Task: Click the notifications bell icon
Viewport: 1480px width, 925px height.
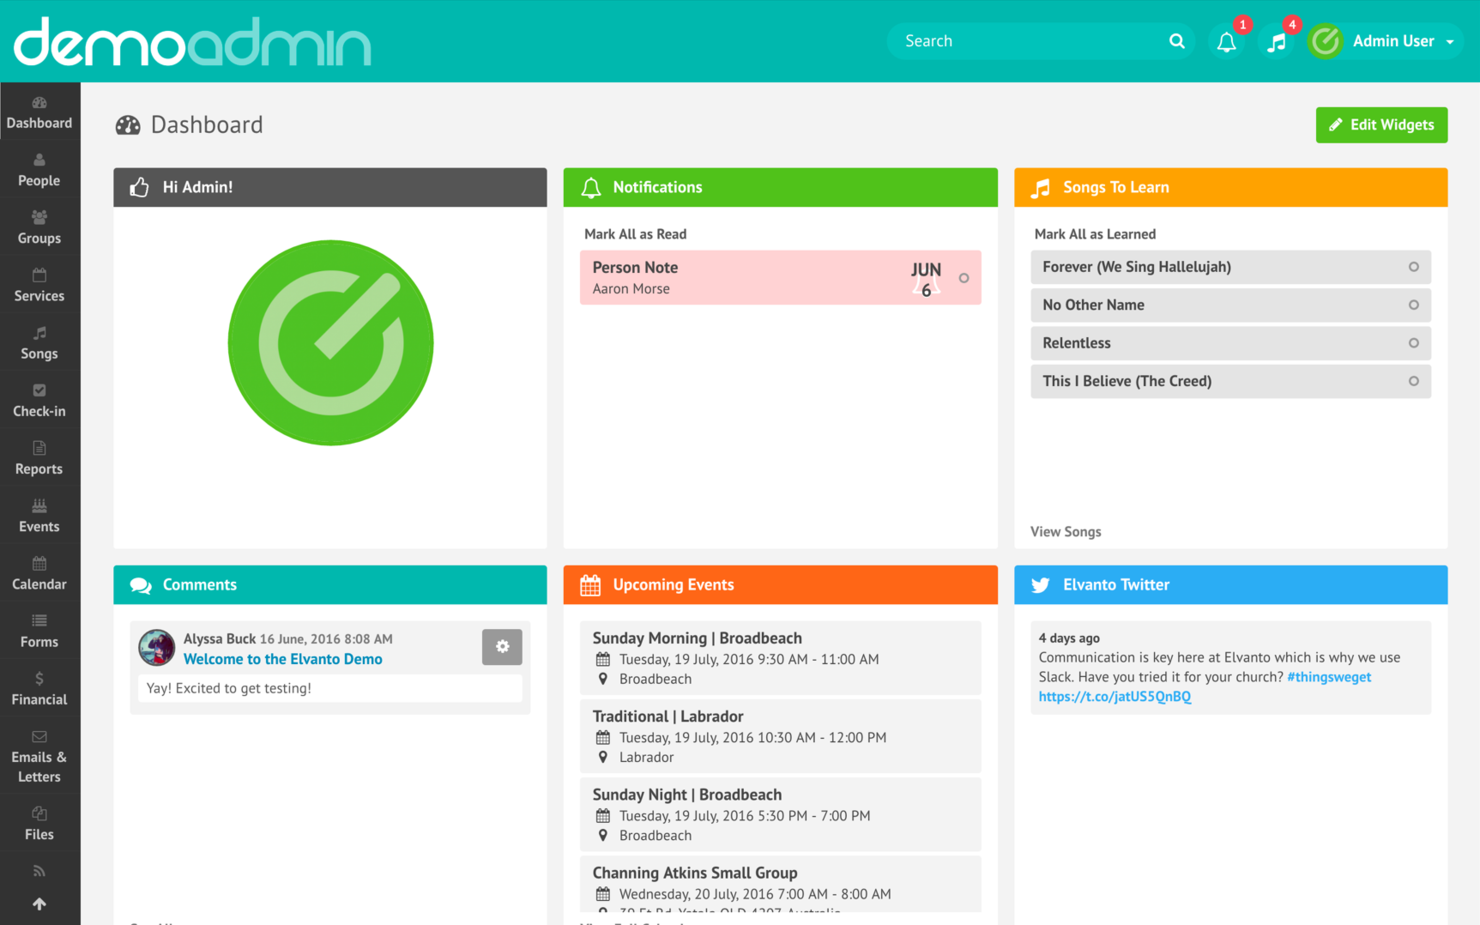Action: (1227, 41)
